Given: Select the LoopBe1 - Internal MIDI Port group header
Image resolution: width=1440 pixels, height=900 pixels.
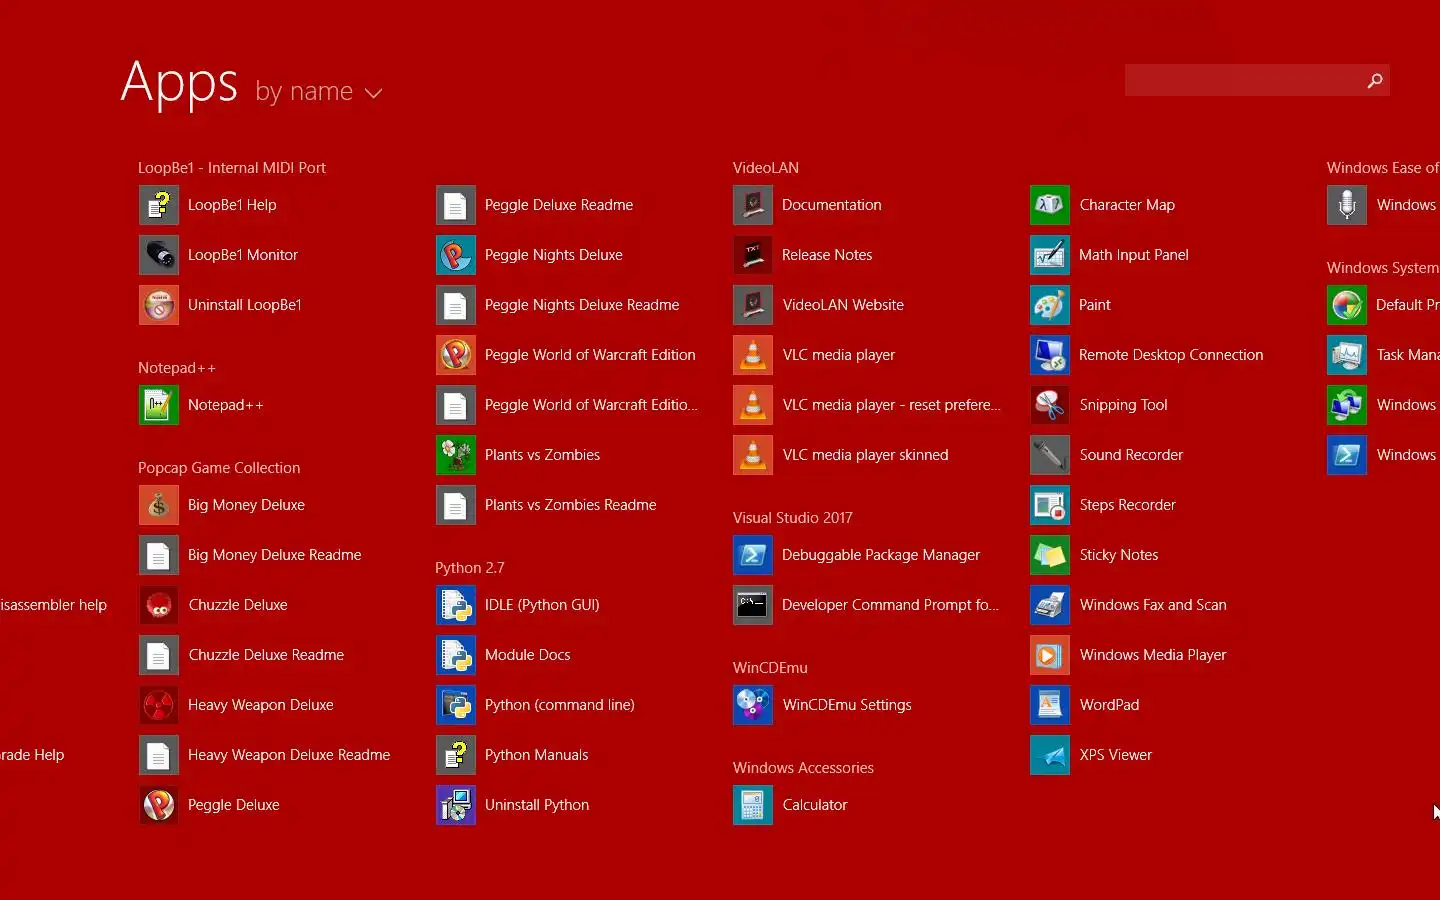Looking at the screenshot, I should coord(232,168).
